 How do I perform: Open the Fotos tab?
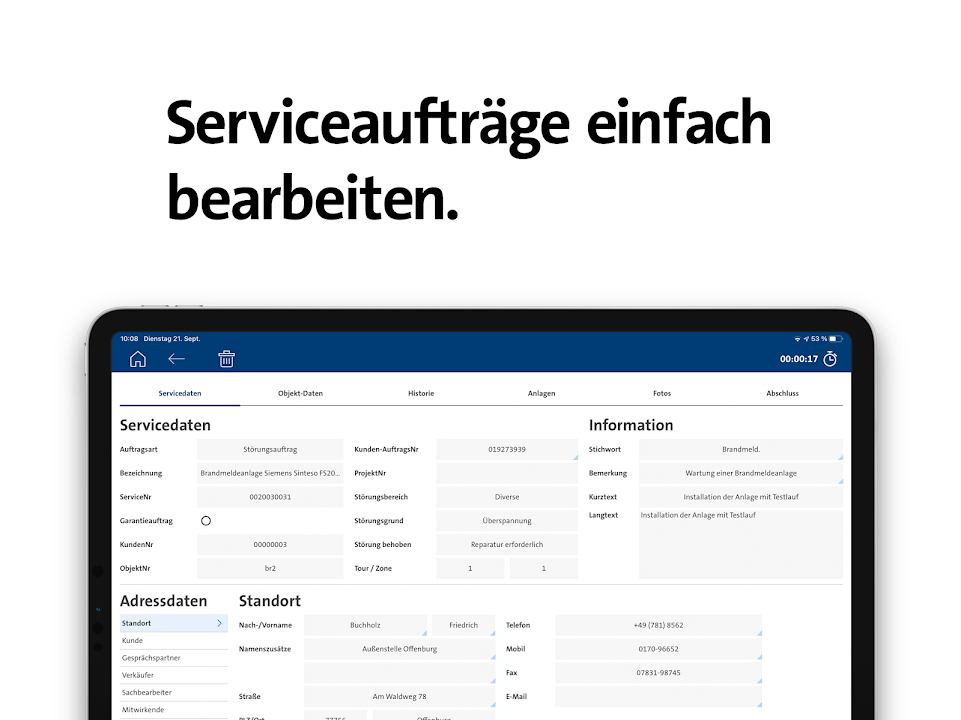click(x=662, y=394)
